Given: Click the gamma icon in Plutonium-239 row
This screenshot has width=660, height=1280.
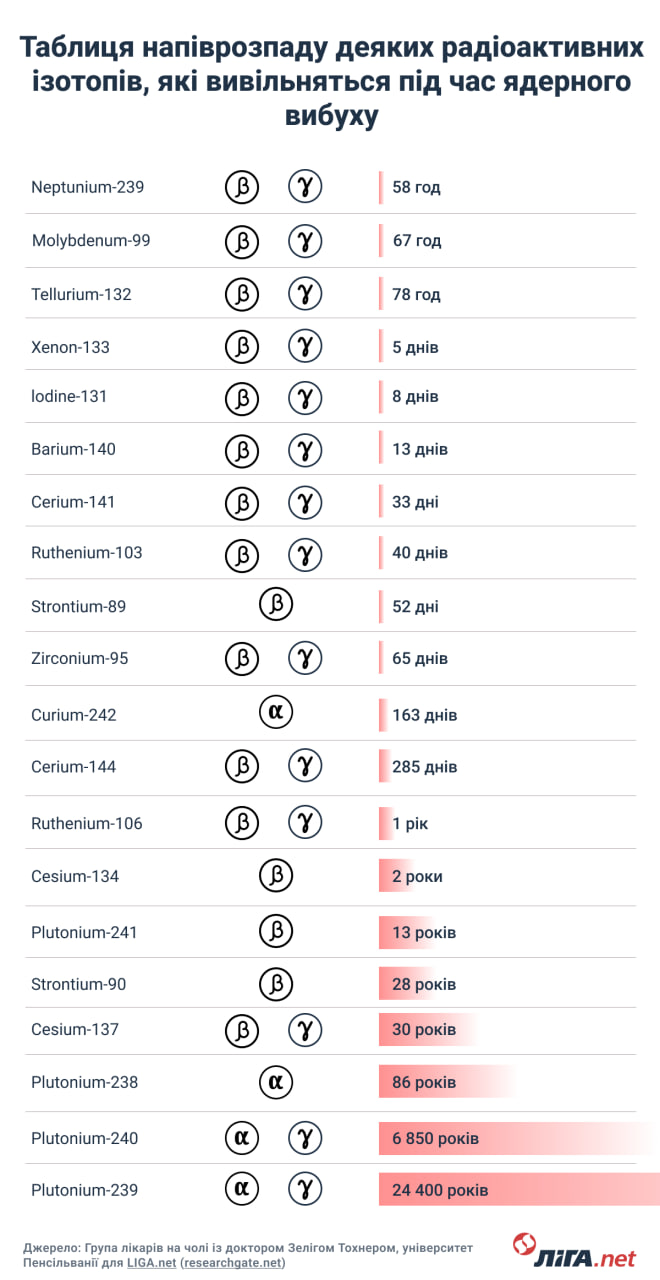Looking at the screenshot, I should click(306, 1190).
